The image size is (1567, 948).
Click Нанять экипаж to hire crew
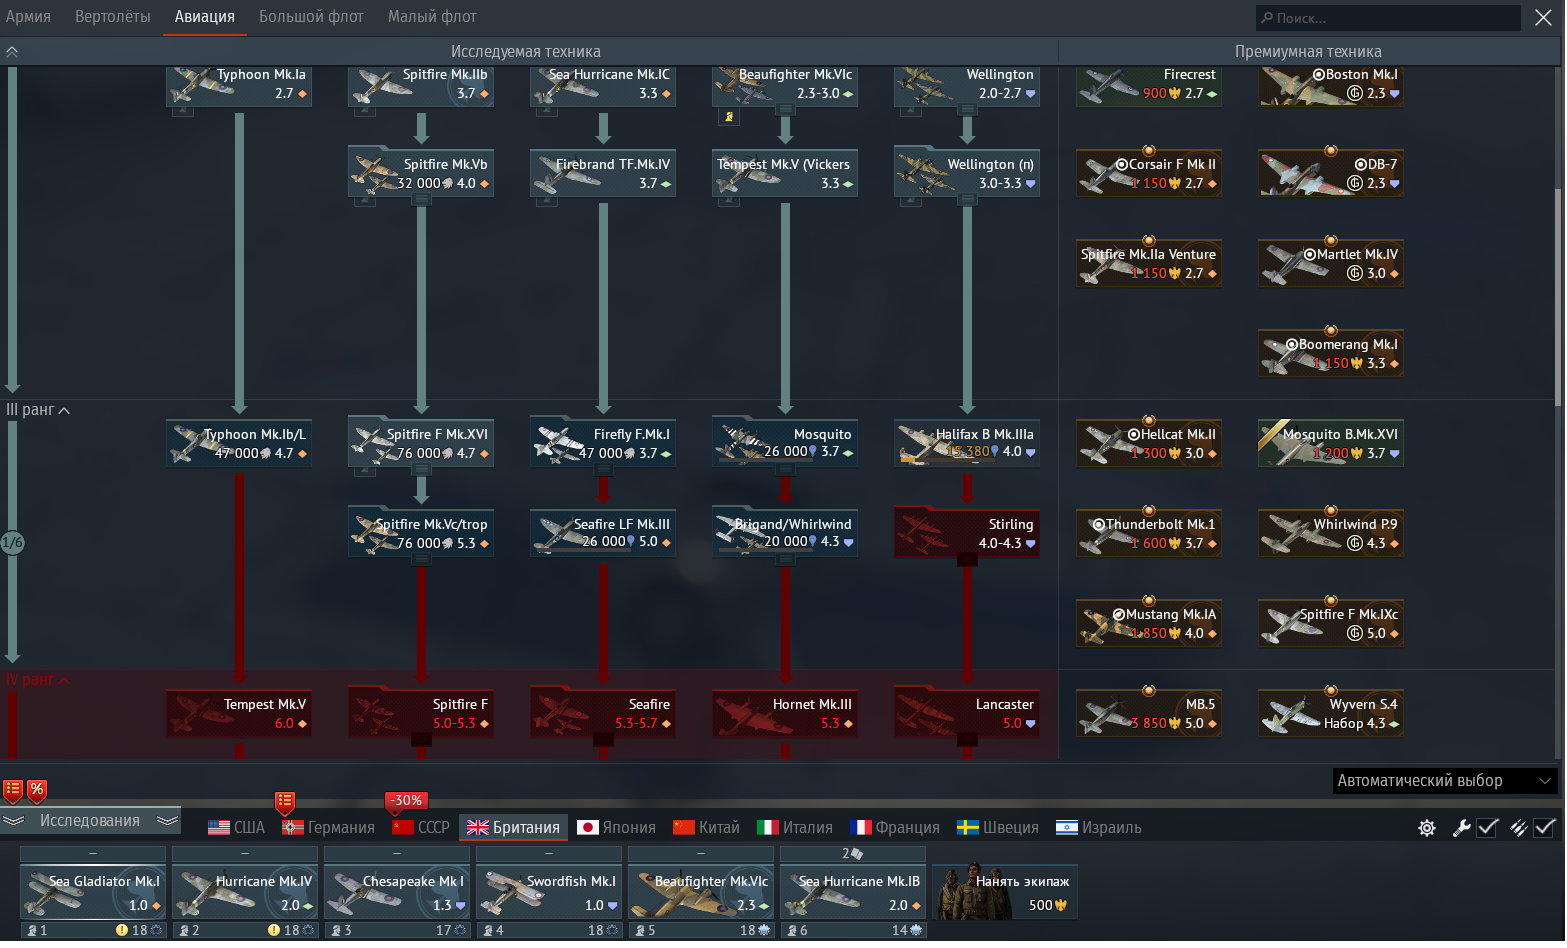coord(1005,893)
